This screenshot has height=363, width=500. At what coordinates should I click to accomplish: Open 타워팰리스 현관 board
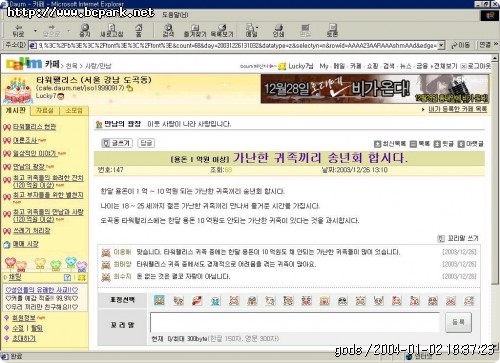click(34, 127)
